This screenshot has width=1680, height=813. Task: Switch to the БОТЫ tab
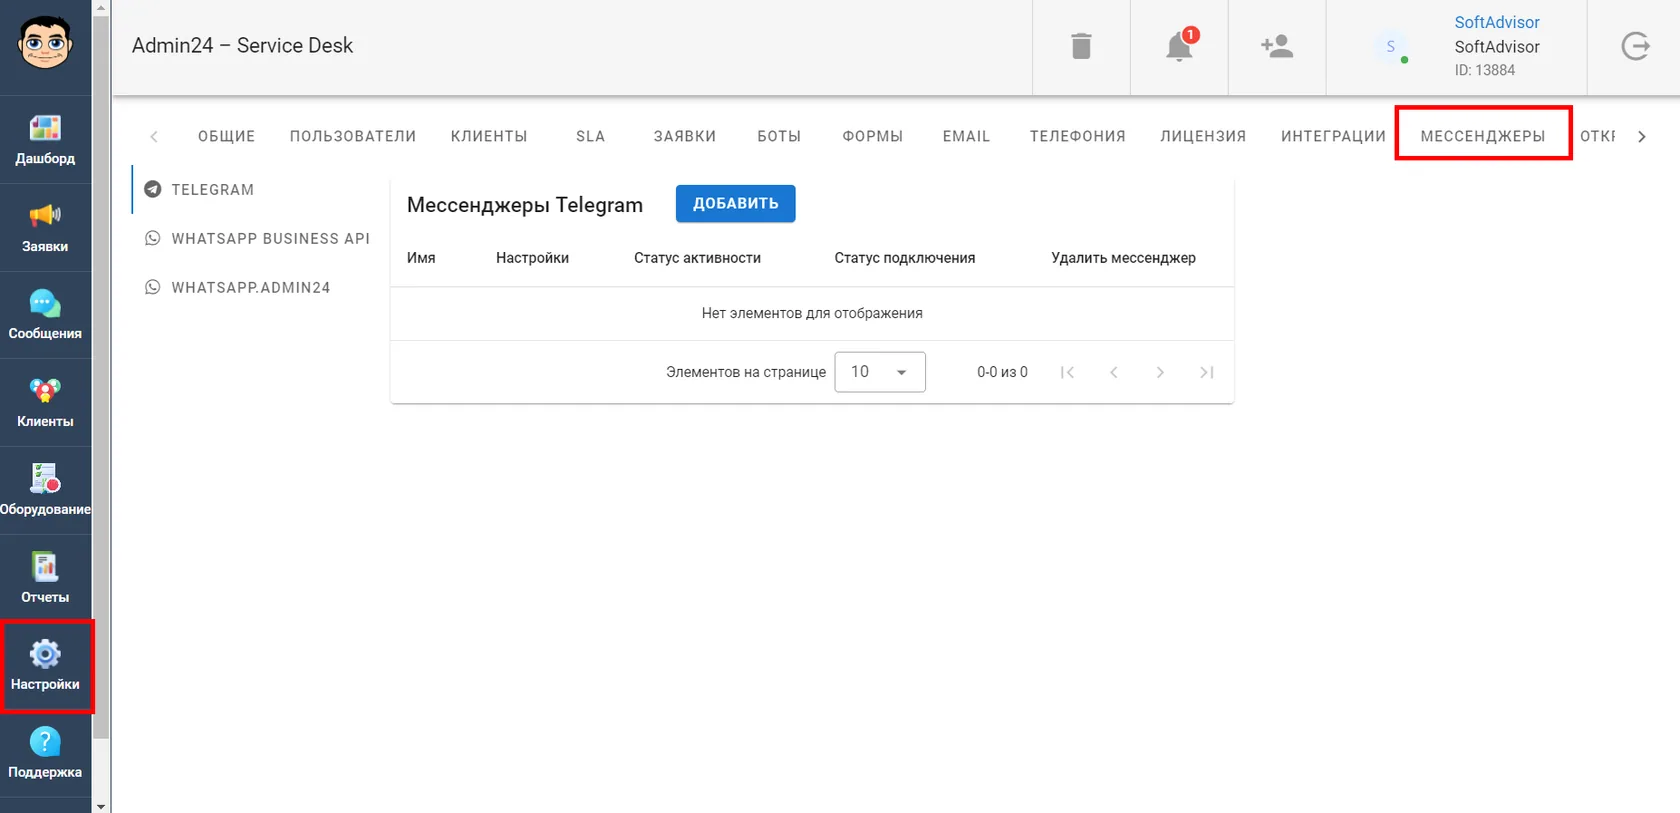pos(779,136)
